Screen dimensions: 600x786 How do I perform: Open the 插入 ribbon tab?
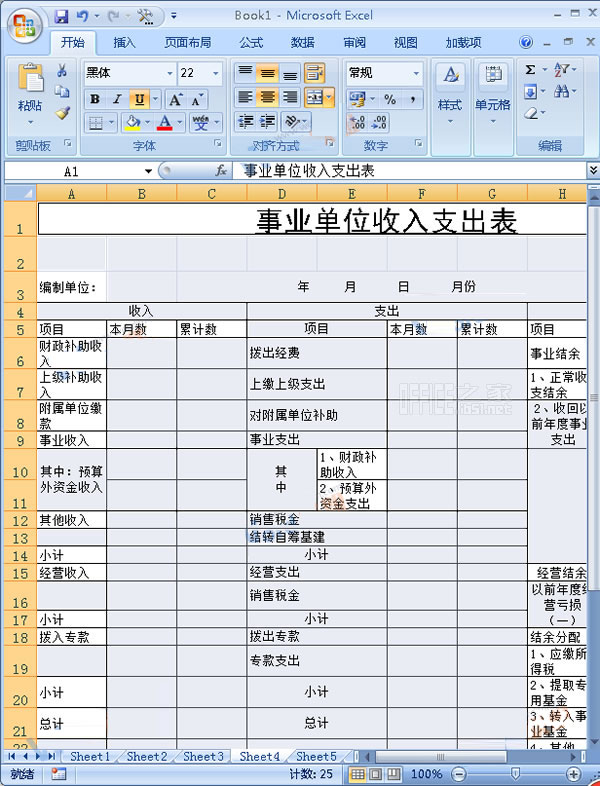(x=125, y=43)
